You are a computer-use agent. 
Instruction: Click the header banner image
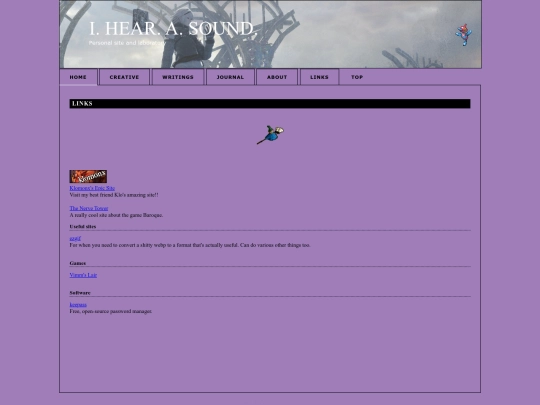(270, 34)
